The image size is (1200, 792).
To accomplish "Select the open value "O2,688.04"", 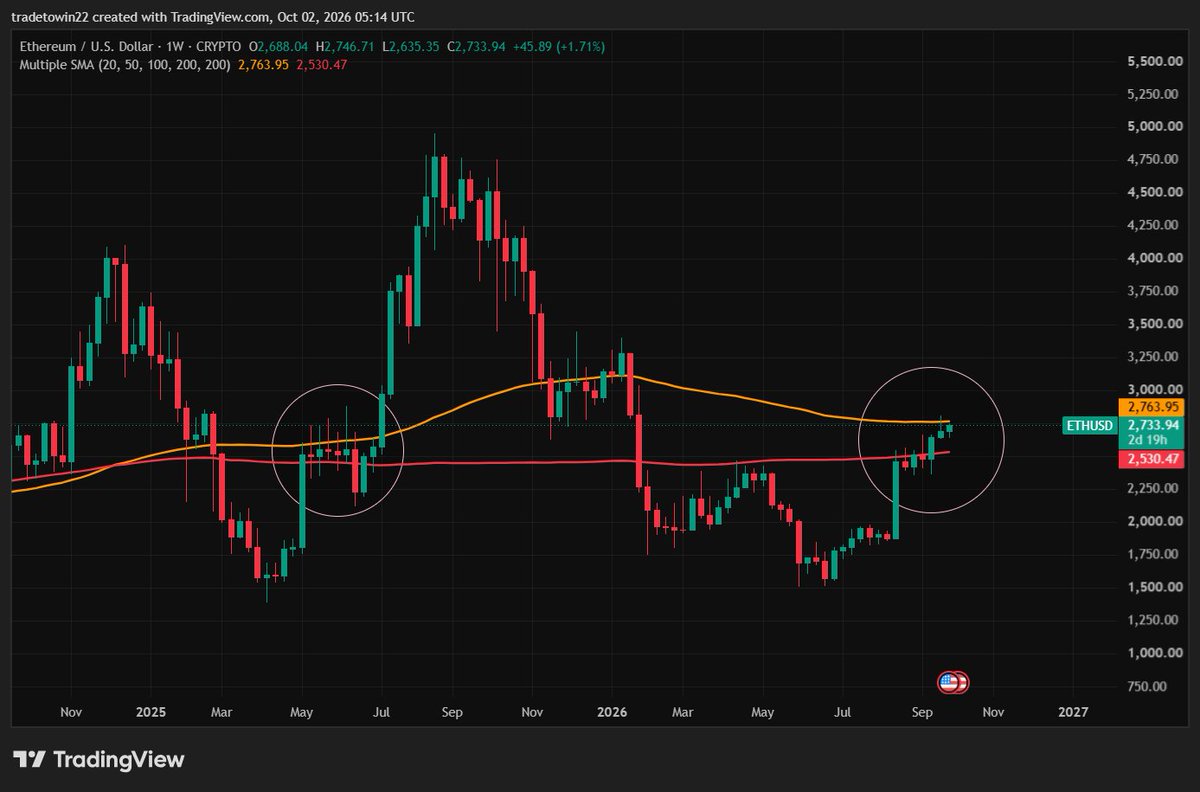I will point(280,47).
